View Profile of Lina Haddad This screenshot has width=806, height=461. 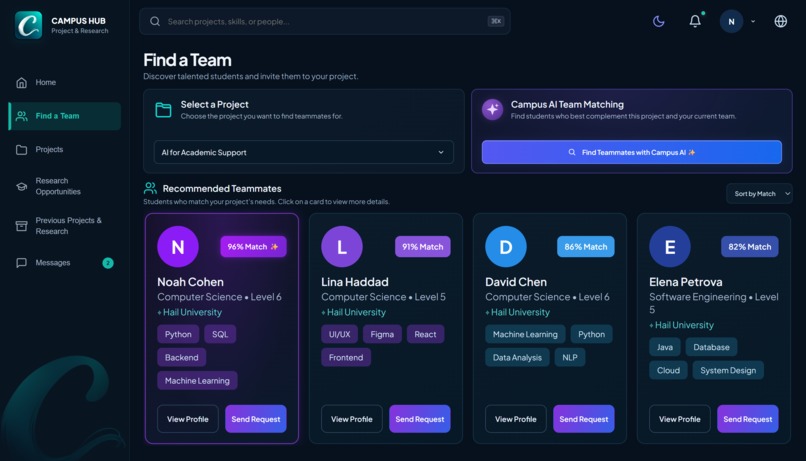(352, 419)
